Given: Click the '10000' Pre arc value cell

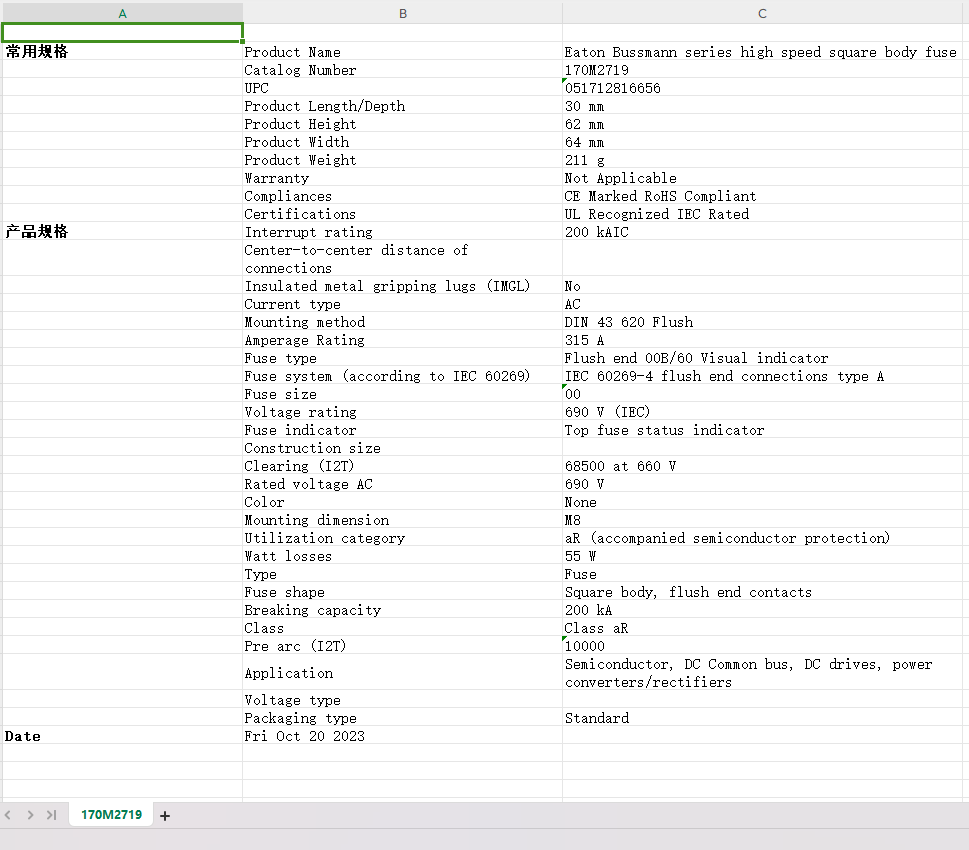Looking at the screenshot, I should click(x=763, y=645).
